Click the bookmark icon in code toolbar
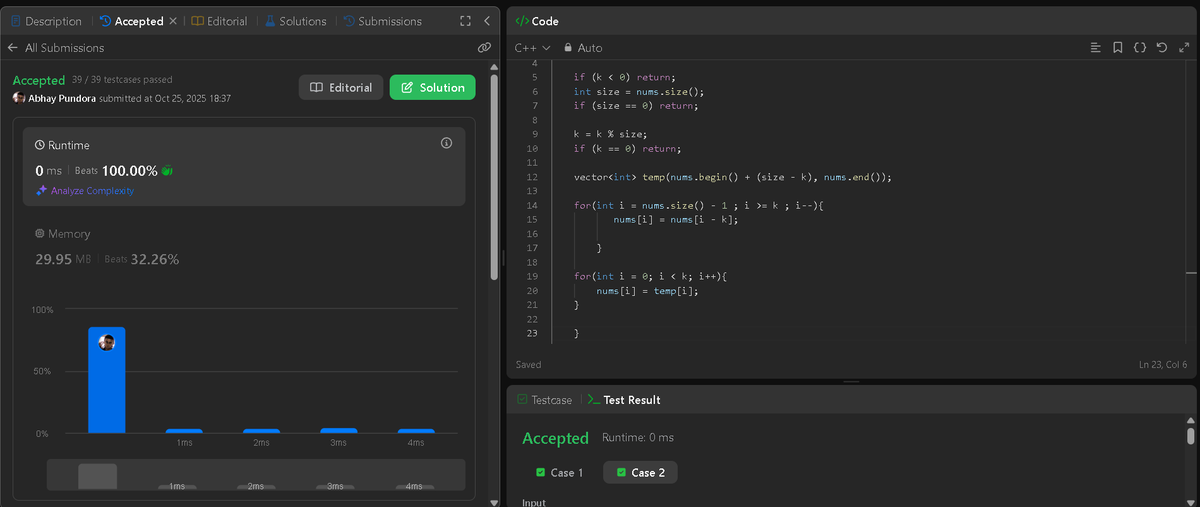The height and width of the screenshot is (507, 1200). coord(1118,47)
